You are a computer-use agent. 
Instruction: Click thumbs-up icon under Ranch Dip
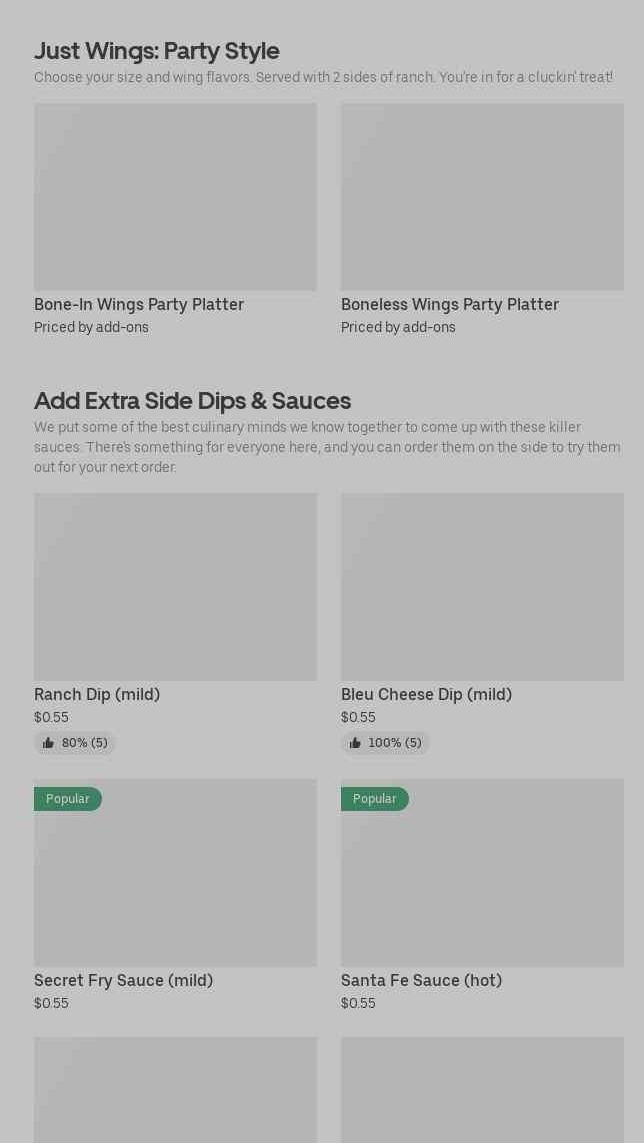(48, 743)
